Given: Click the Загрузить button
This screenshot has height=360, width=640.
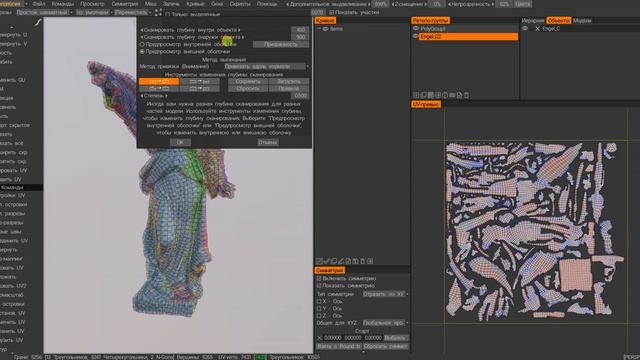Looking at the screenshot, I should point(289,81).
